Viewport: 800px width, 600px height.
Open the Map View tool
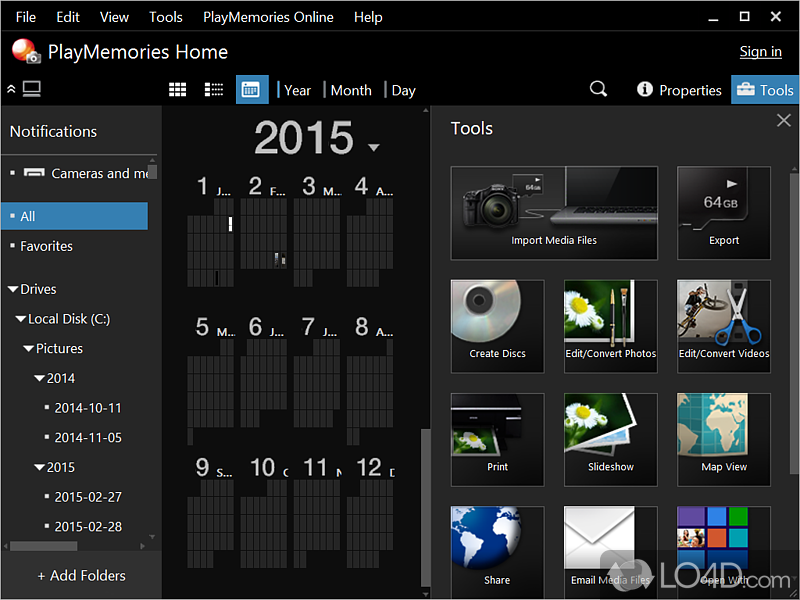723,438
